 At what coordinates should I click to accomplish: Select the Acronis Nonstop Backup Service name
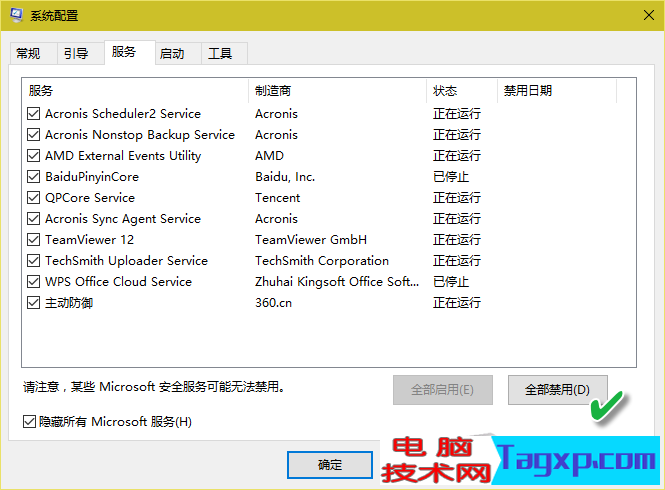[140, 134]
